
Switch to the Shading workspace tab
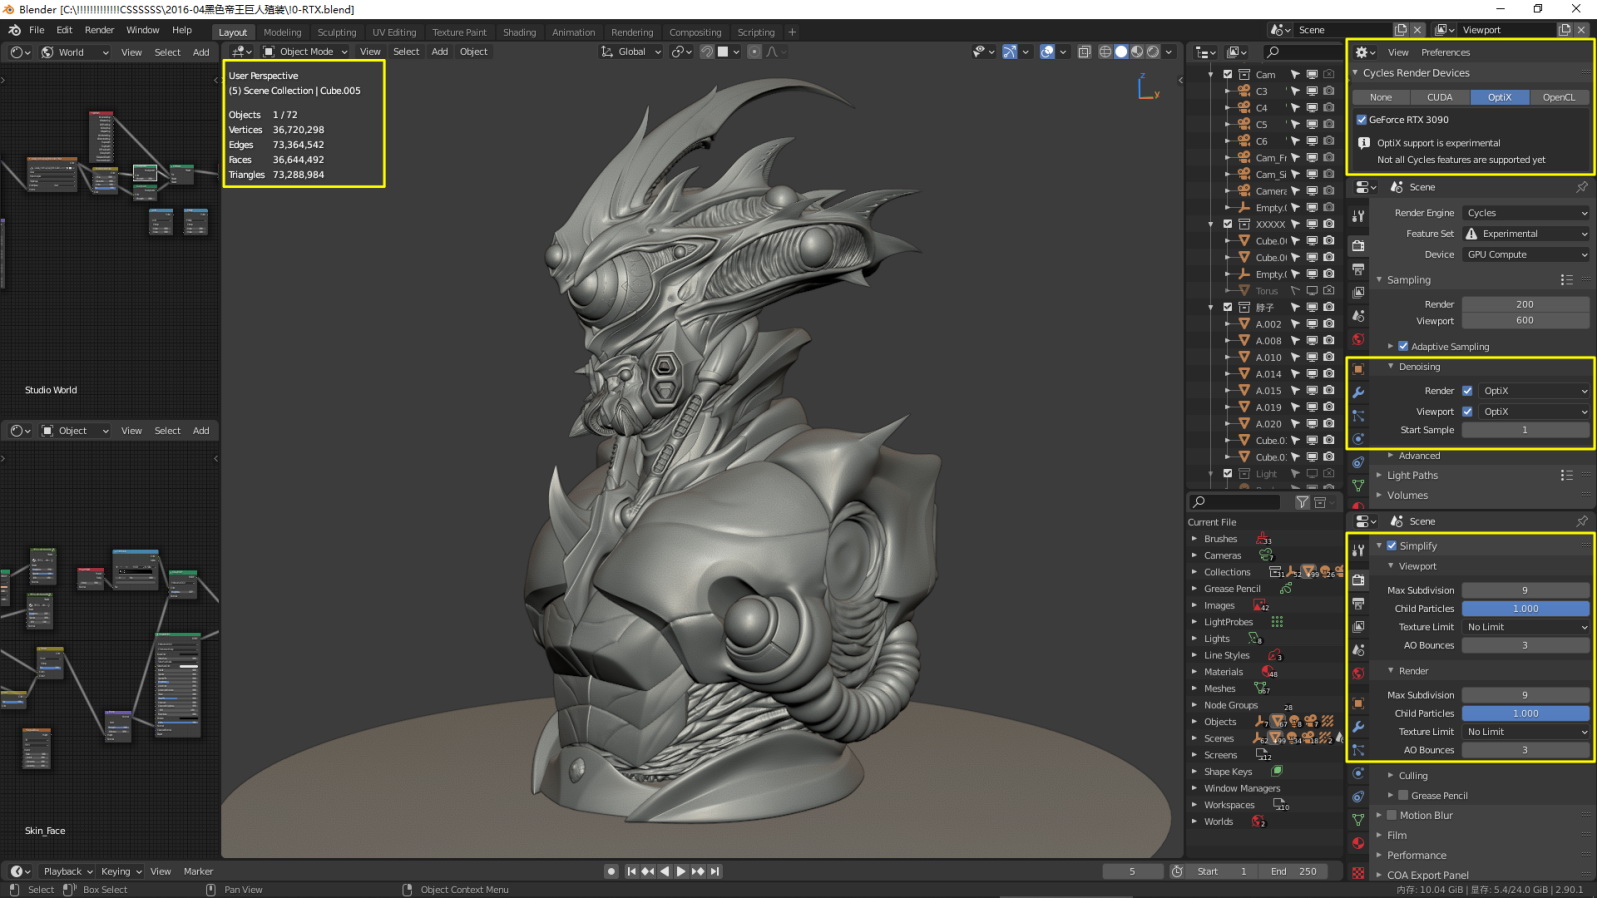pyautogui.click(x=519, y=32)
